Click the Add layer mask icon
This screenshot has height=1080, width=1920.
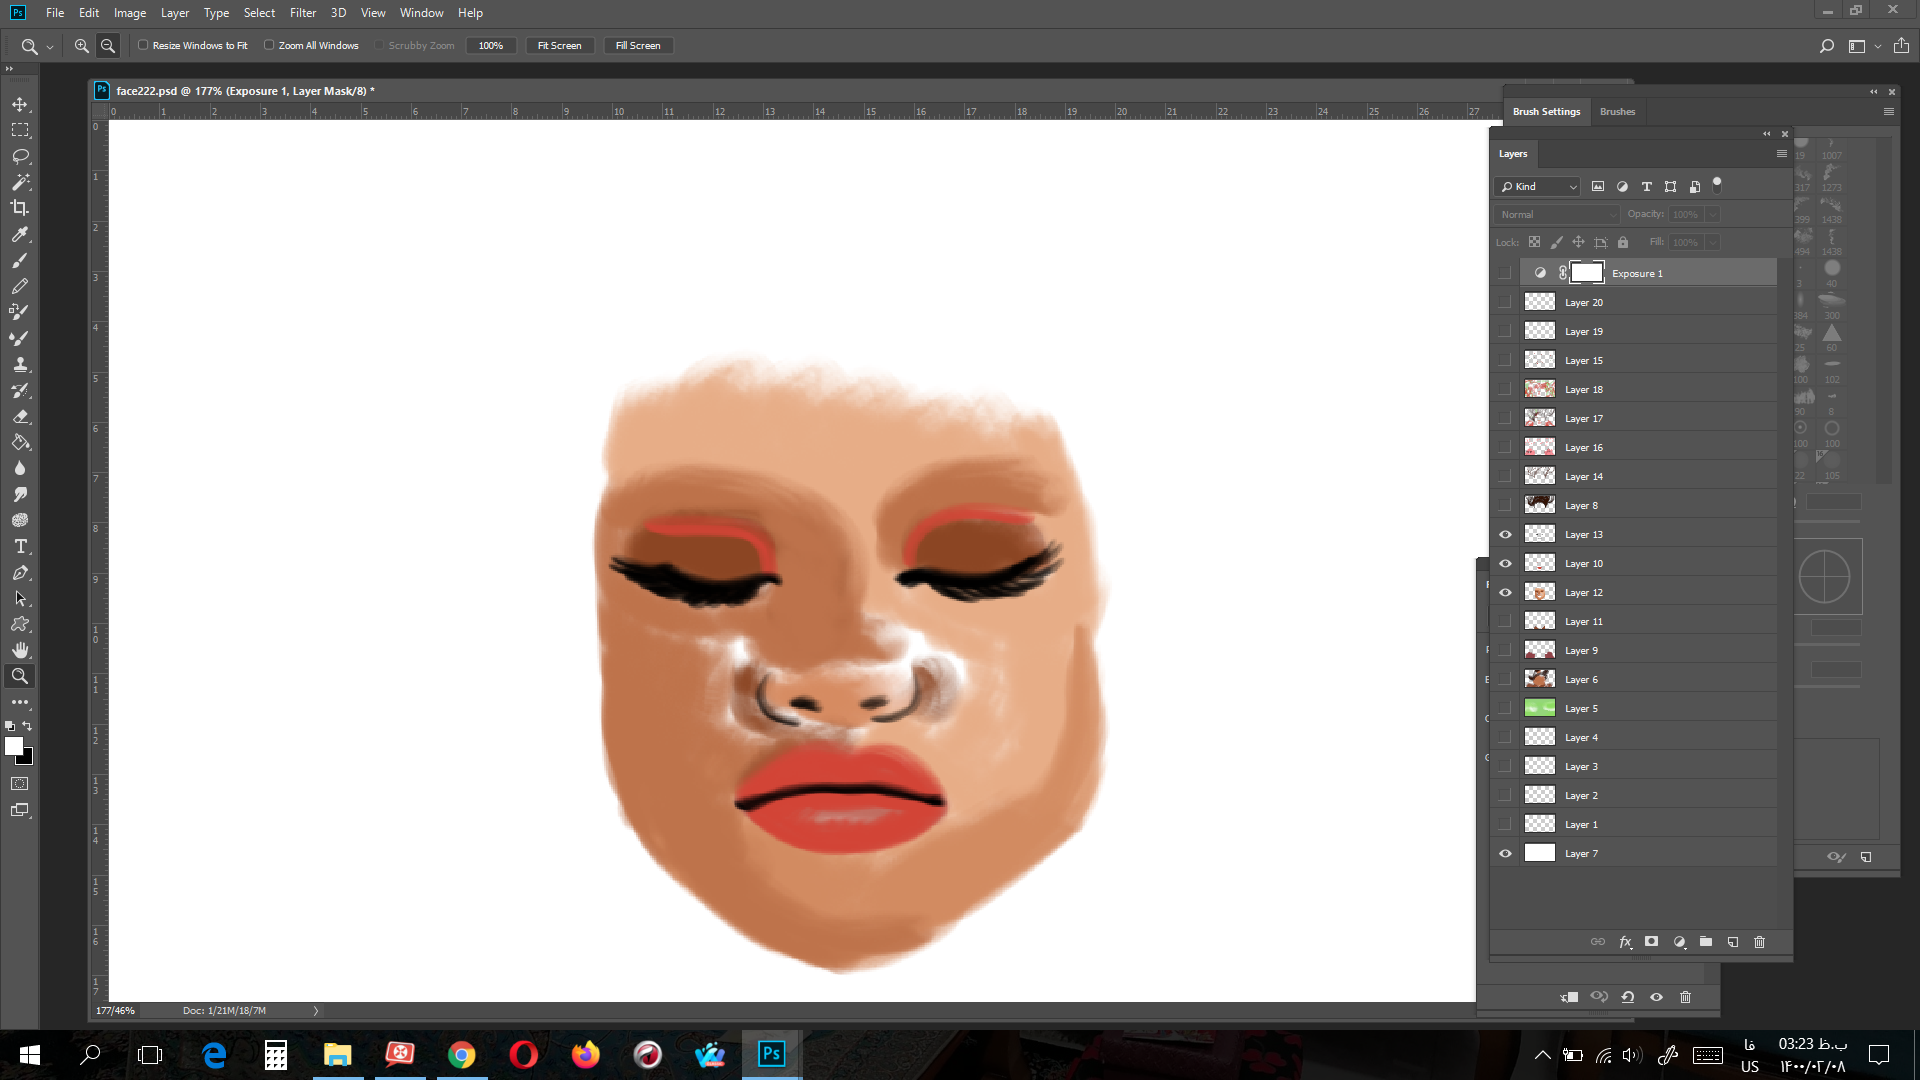pyautogui.click(x=1652, y=942)
